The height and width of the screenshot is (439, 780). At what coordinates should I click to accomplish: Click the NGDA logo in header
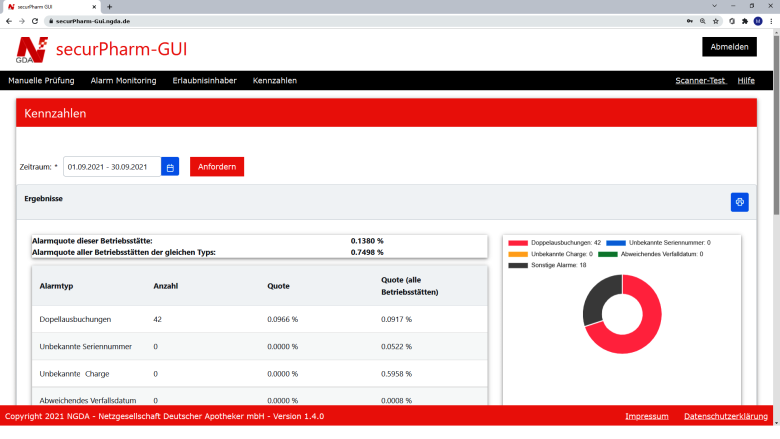click(x=31, y=49)
